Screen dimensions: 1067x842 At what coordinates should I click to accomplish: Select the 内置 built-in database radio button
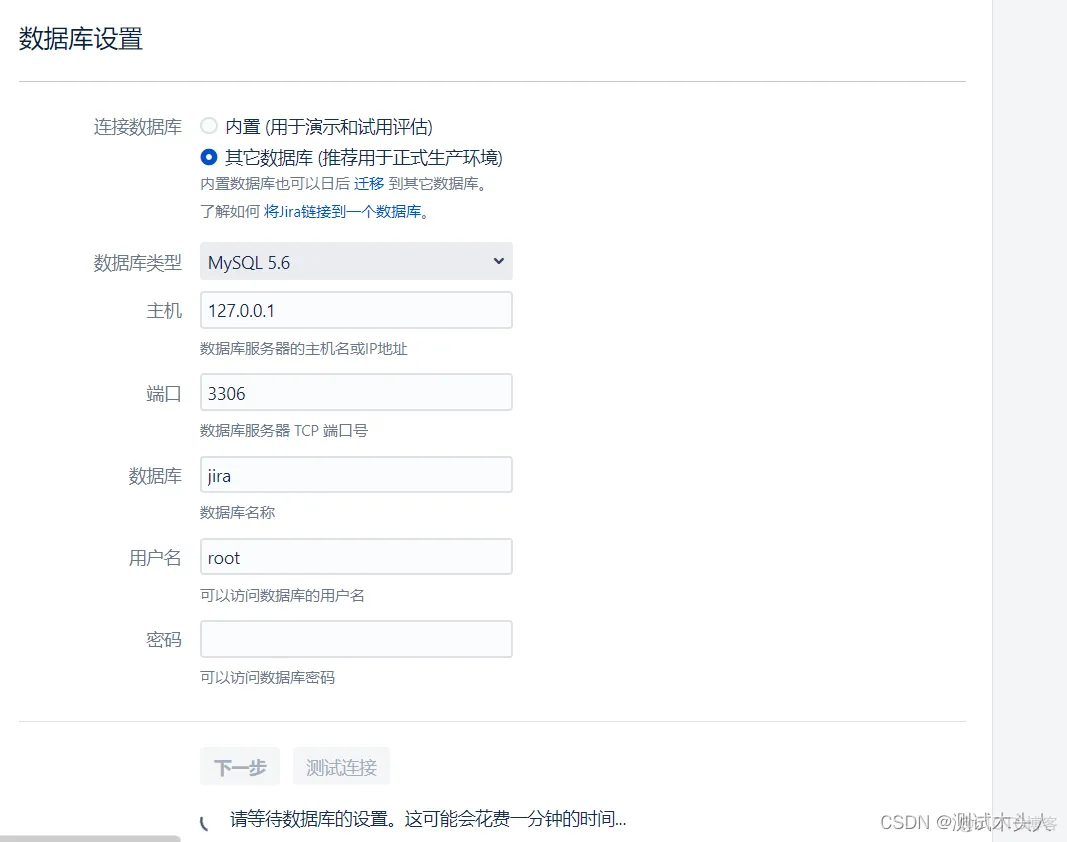(209, 126)
